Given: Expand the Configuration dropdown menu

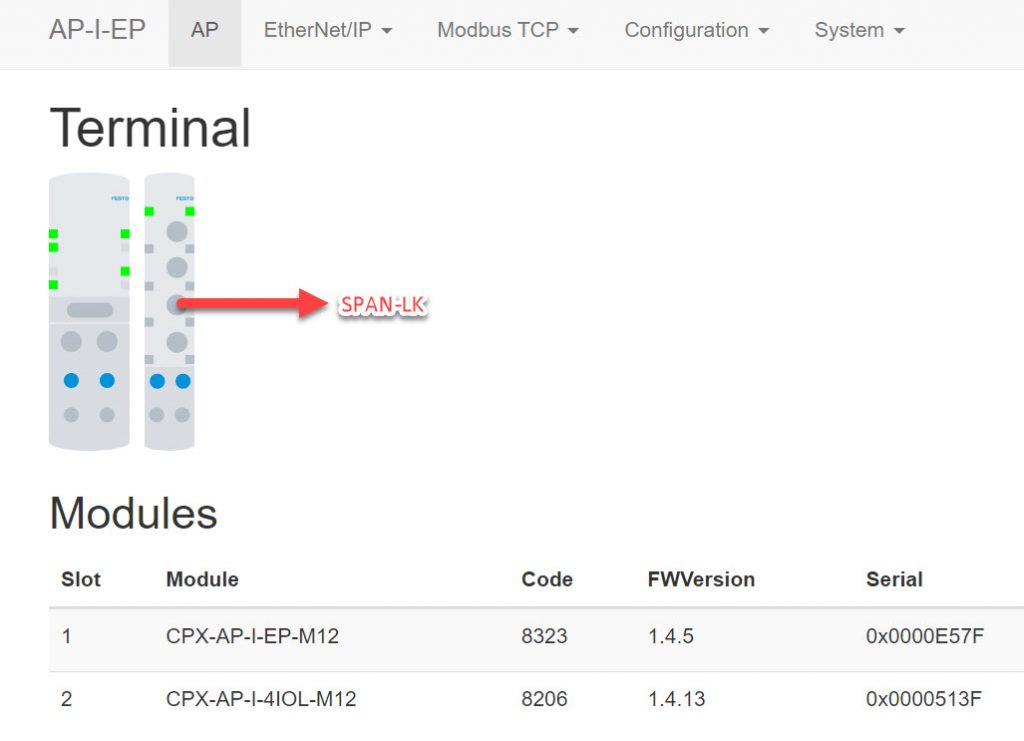Looking at the screenshot, I should [x=697, y=30].
